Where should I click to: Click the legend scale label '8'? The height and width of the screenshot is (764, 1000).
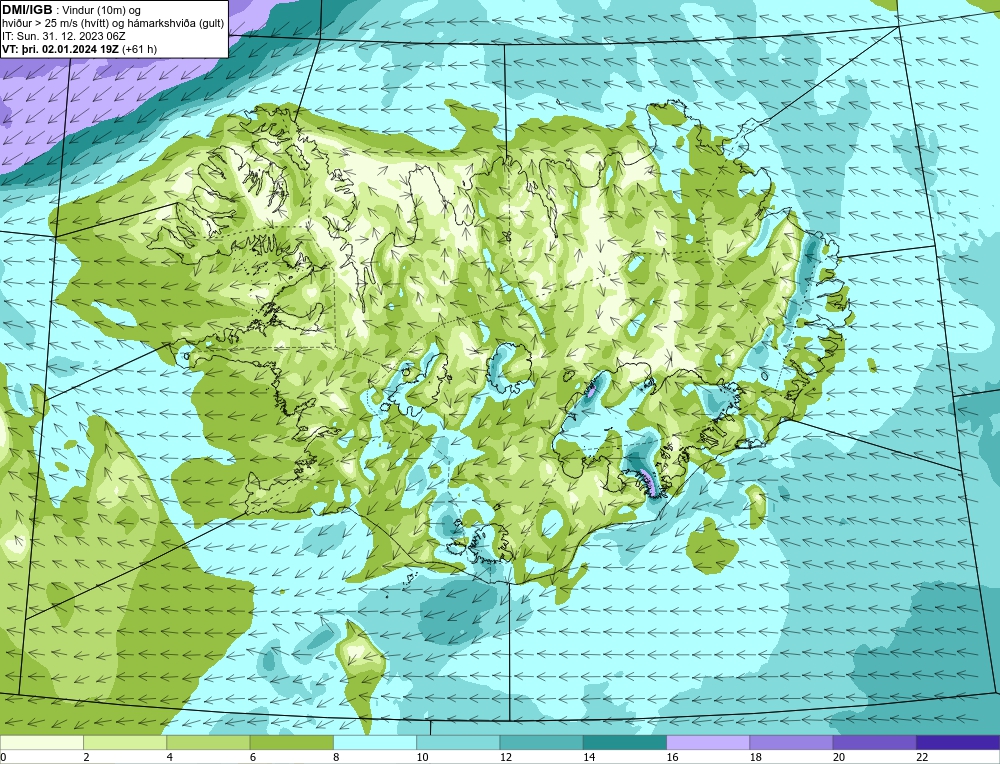point(336,757)
